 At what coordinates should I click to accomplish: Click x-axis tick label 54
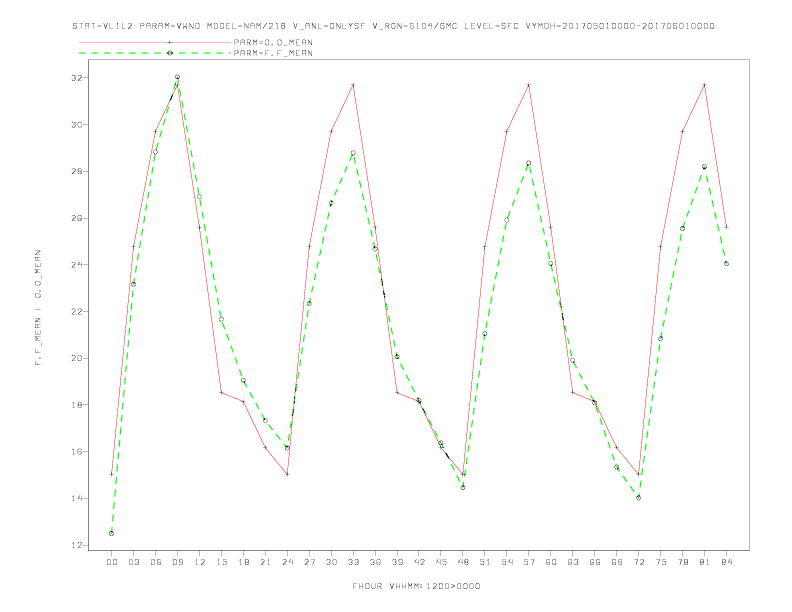coord(507,562)
